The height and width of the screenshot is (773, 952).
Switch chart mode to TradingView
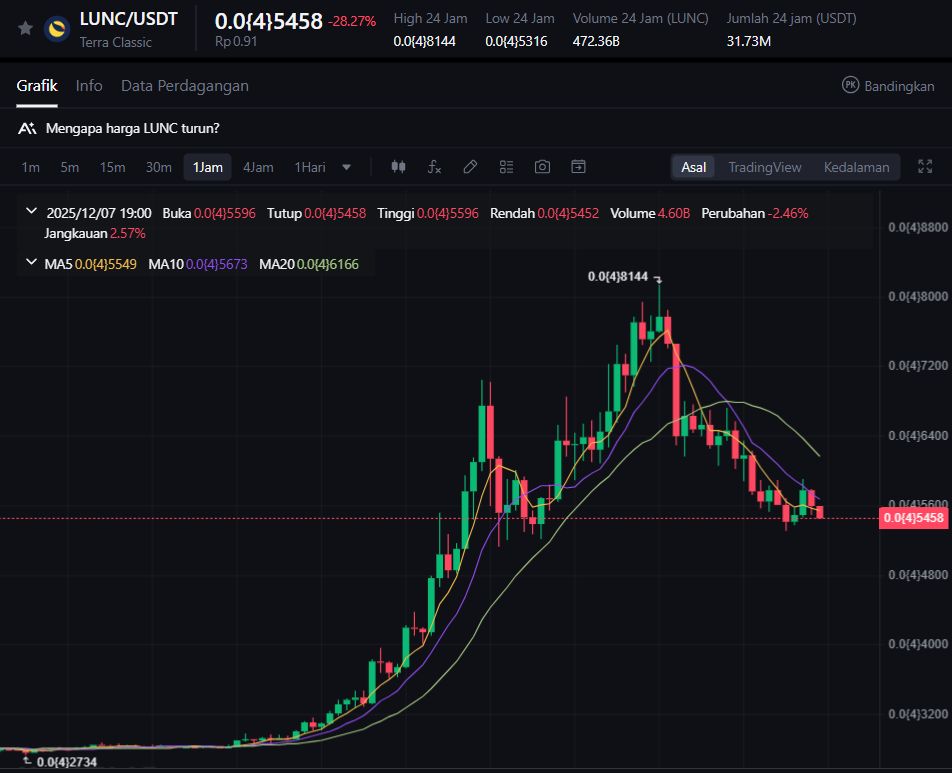point(764,167)
